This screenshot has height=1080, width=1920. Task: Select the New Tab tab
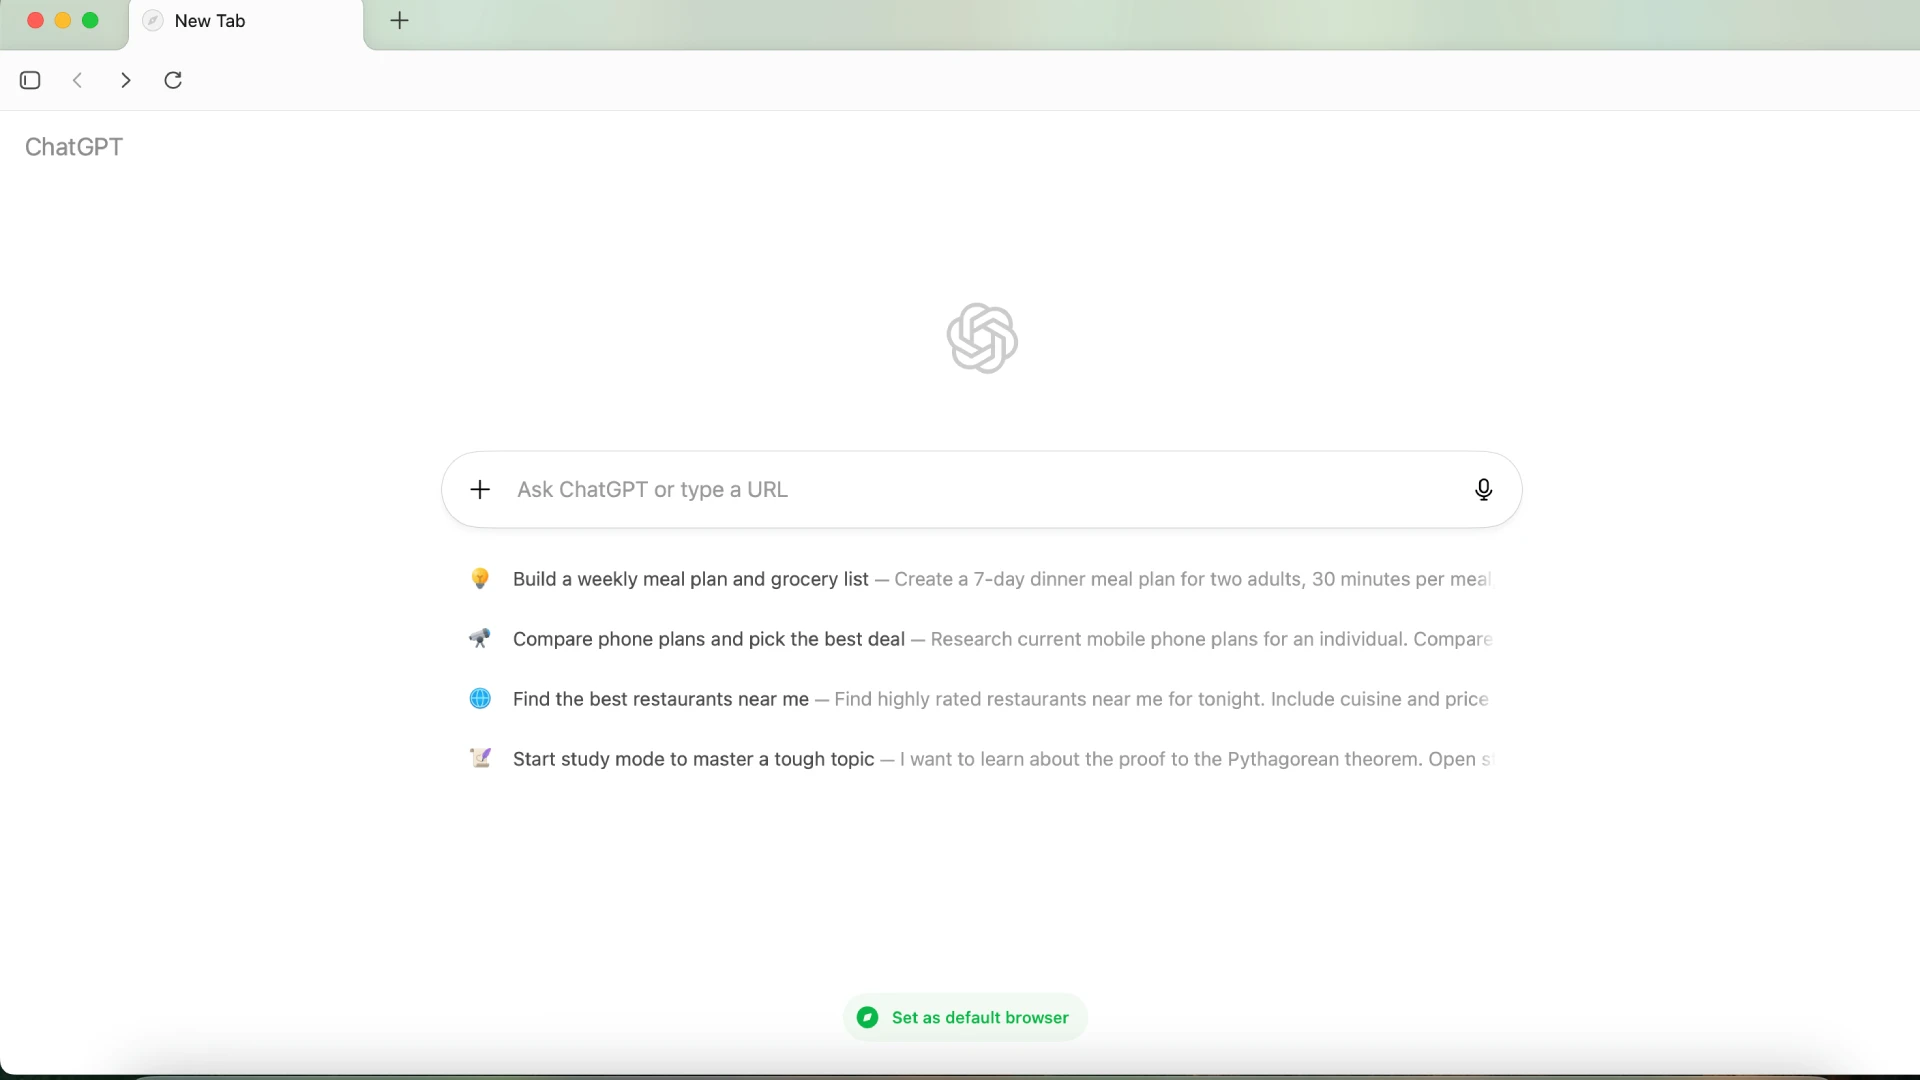246,21
